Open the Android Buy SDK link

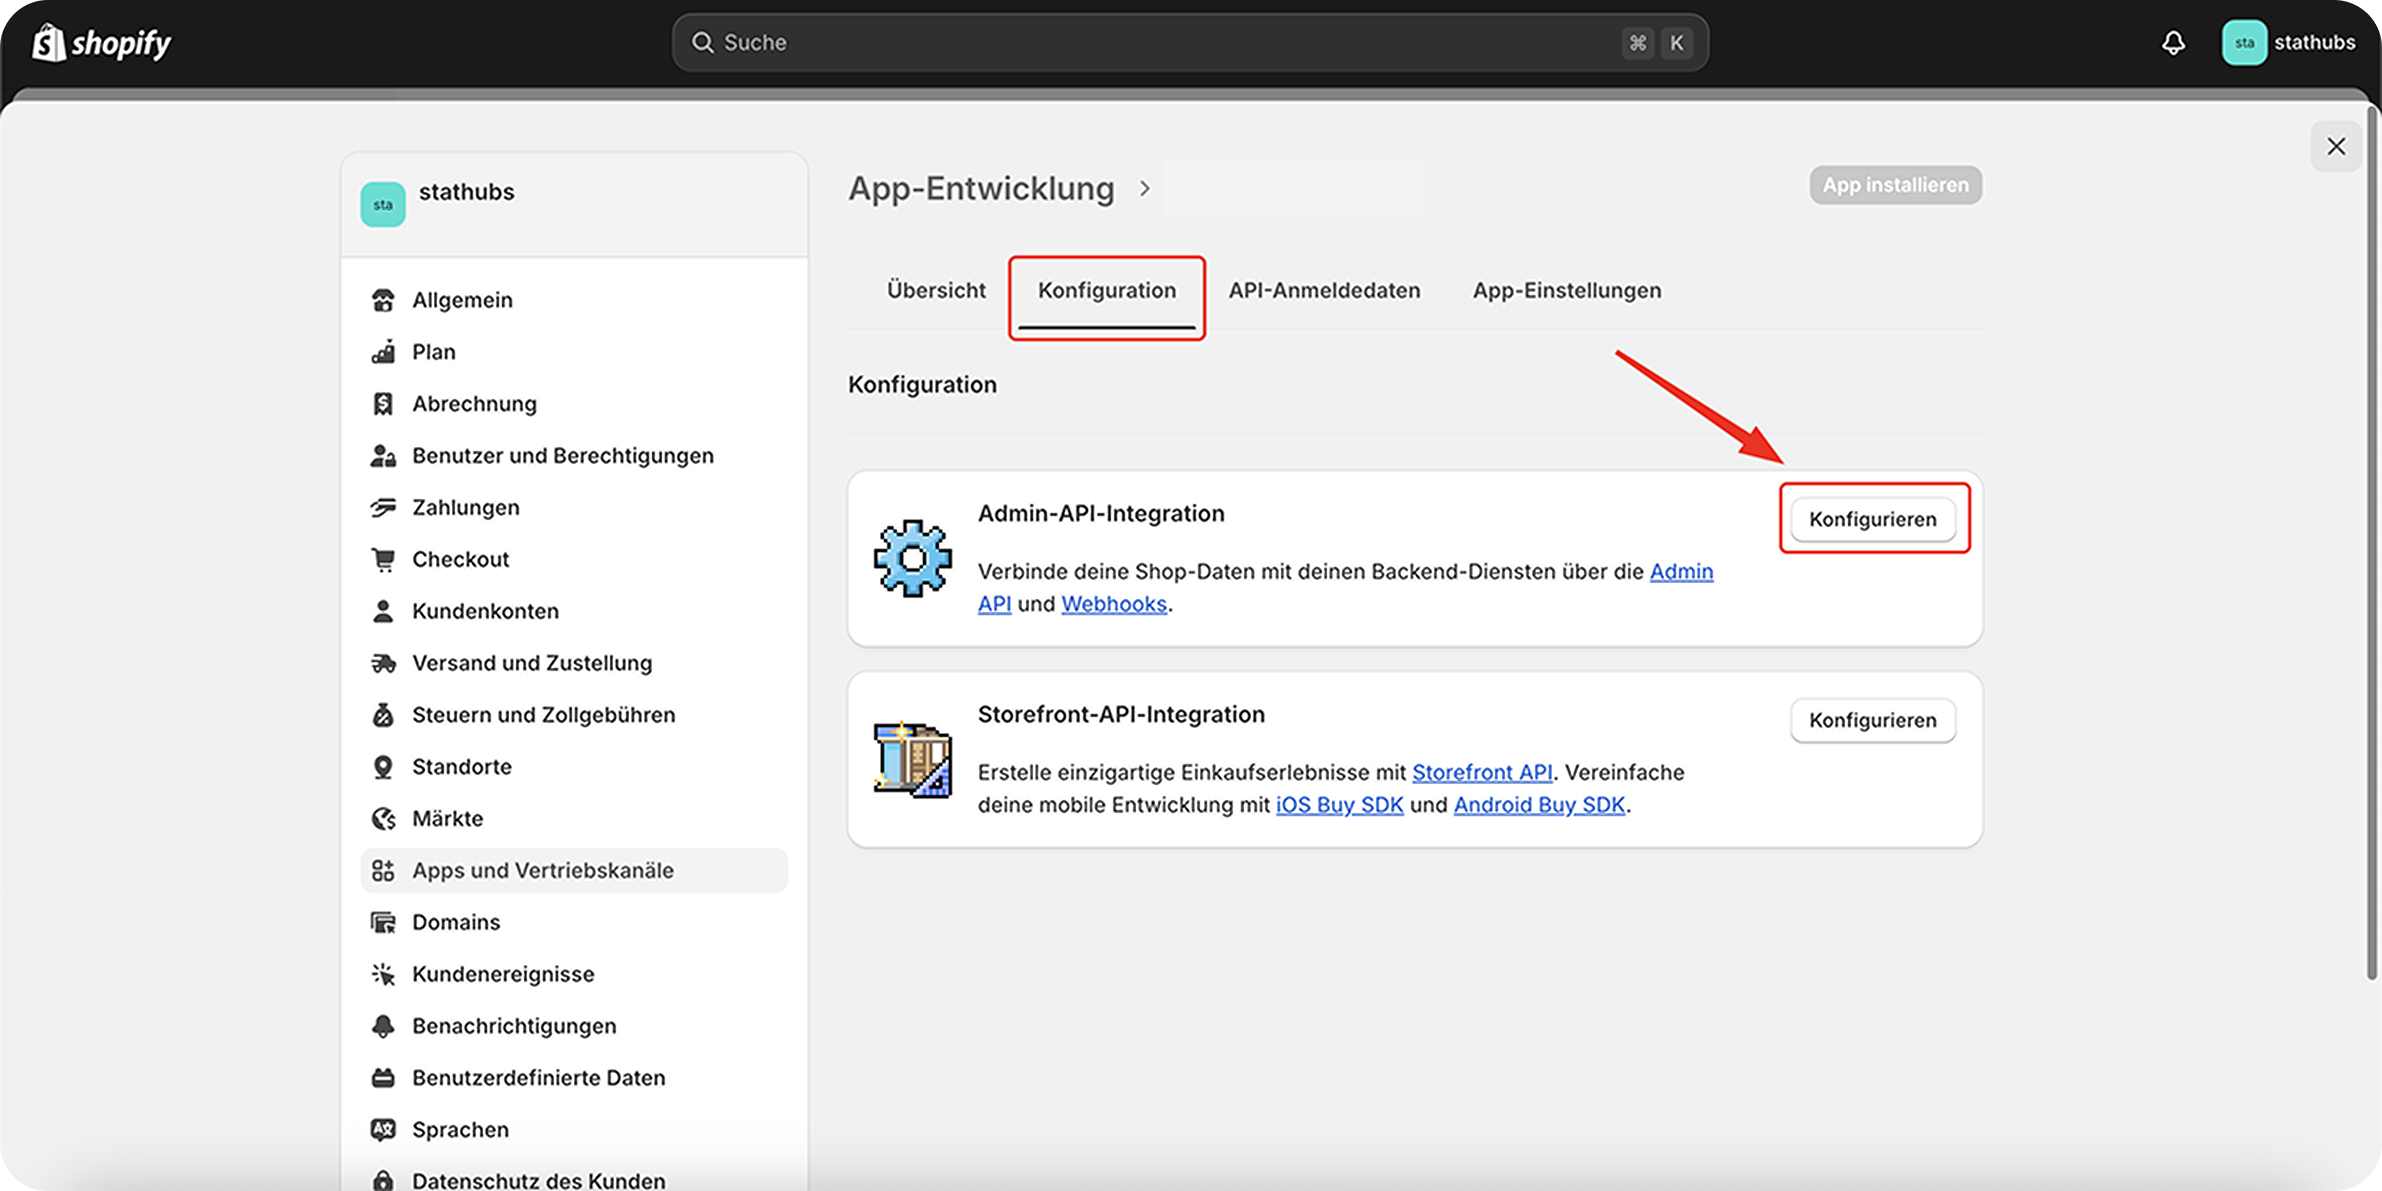click(x=1539, y=805)
